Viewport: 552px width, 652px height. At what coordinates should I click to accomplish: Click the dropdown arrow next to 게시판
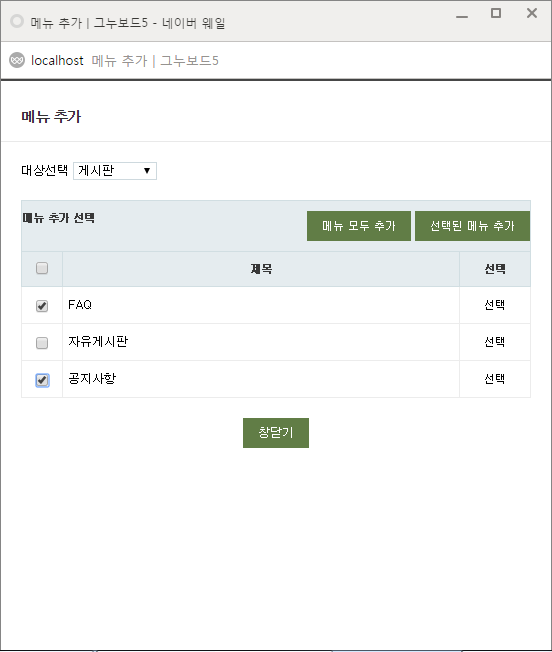pyautogui.click(x=147, y=170)
